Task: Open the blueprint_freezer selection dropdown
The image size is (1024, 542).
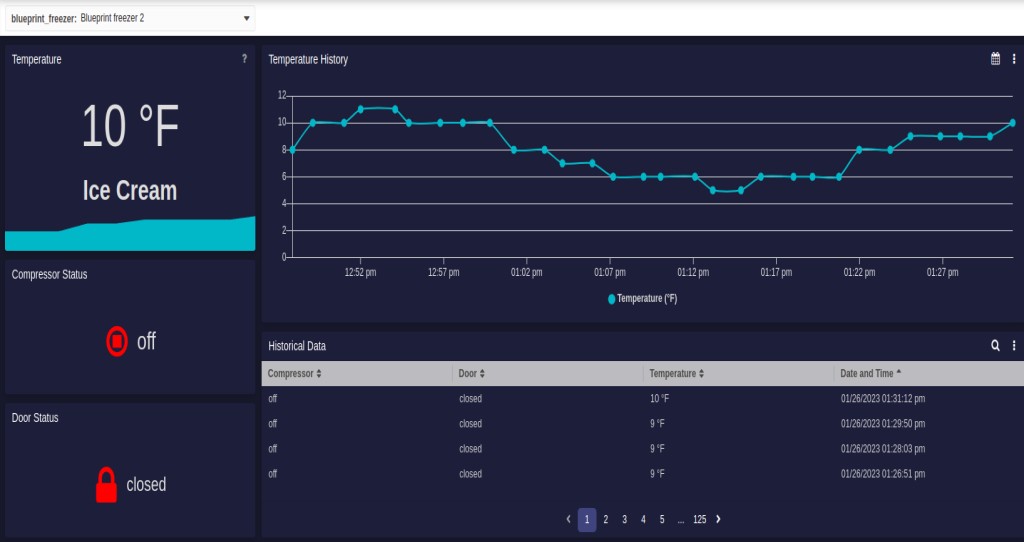Action: (247, 18)
